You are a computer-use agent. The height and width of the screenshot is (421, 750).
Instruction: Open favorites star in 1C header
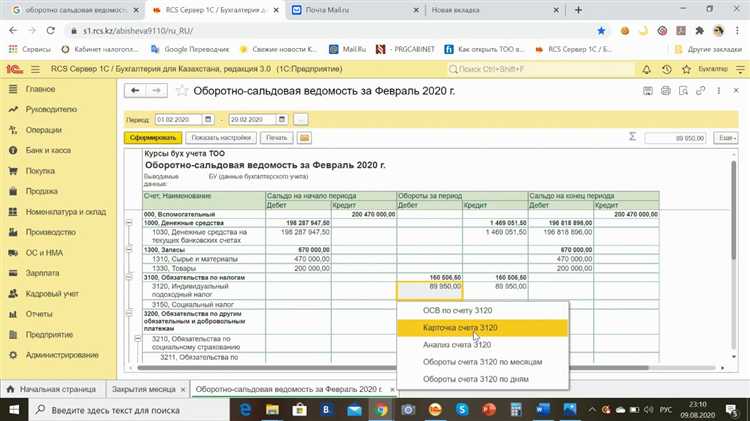[686, 69]
